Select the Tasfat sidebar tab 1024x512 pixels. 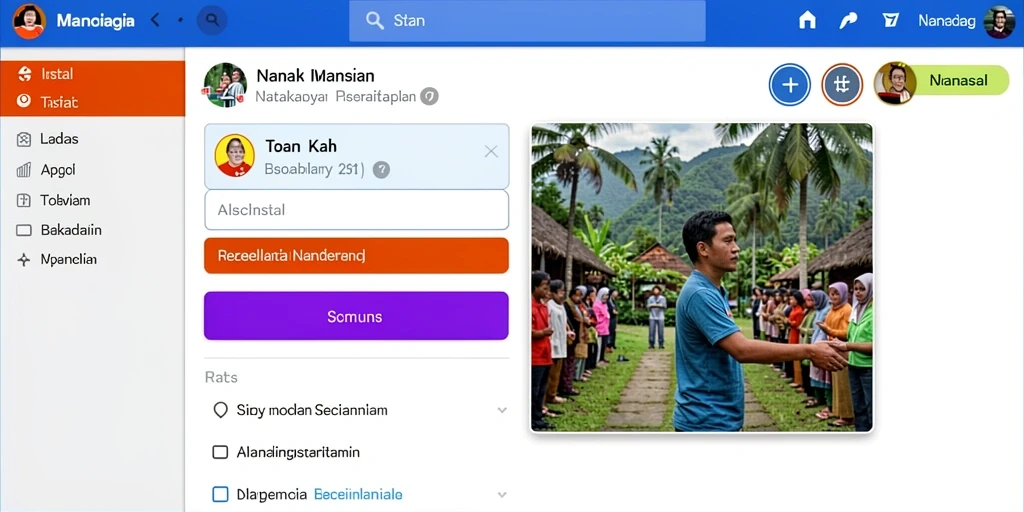[93, 102]
